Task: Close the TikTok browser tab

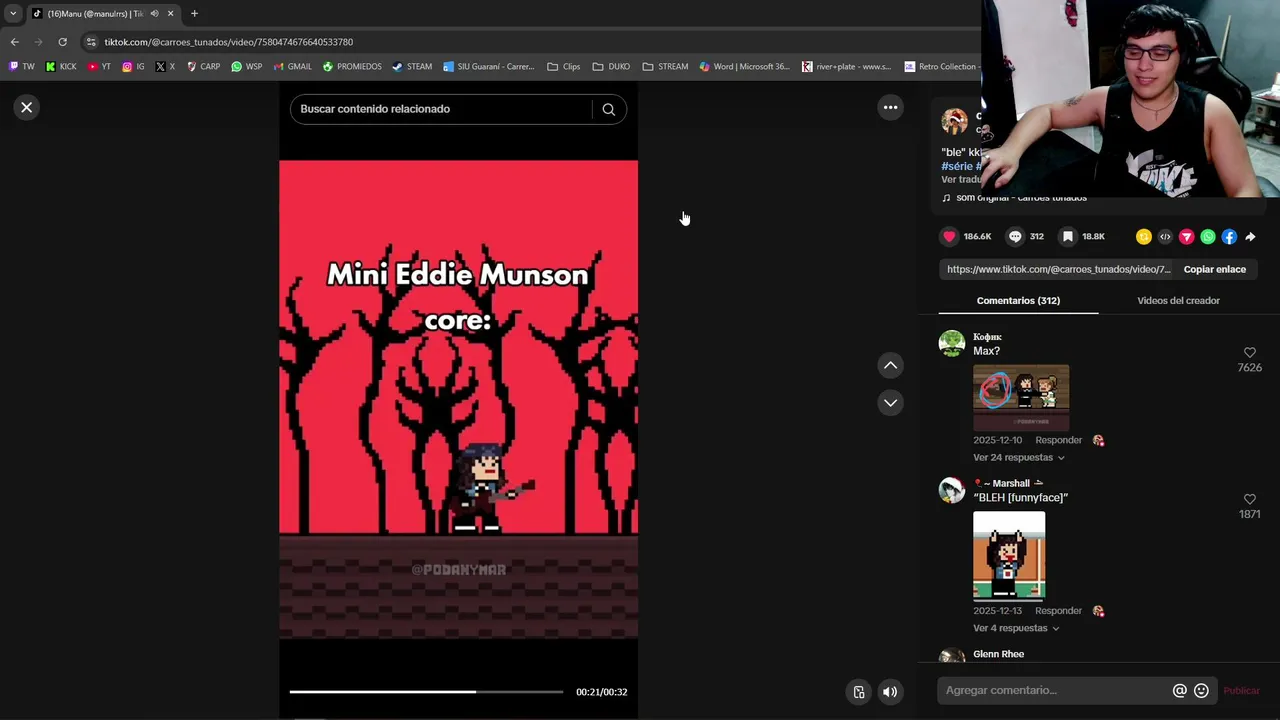Action: click(170, 13)
